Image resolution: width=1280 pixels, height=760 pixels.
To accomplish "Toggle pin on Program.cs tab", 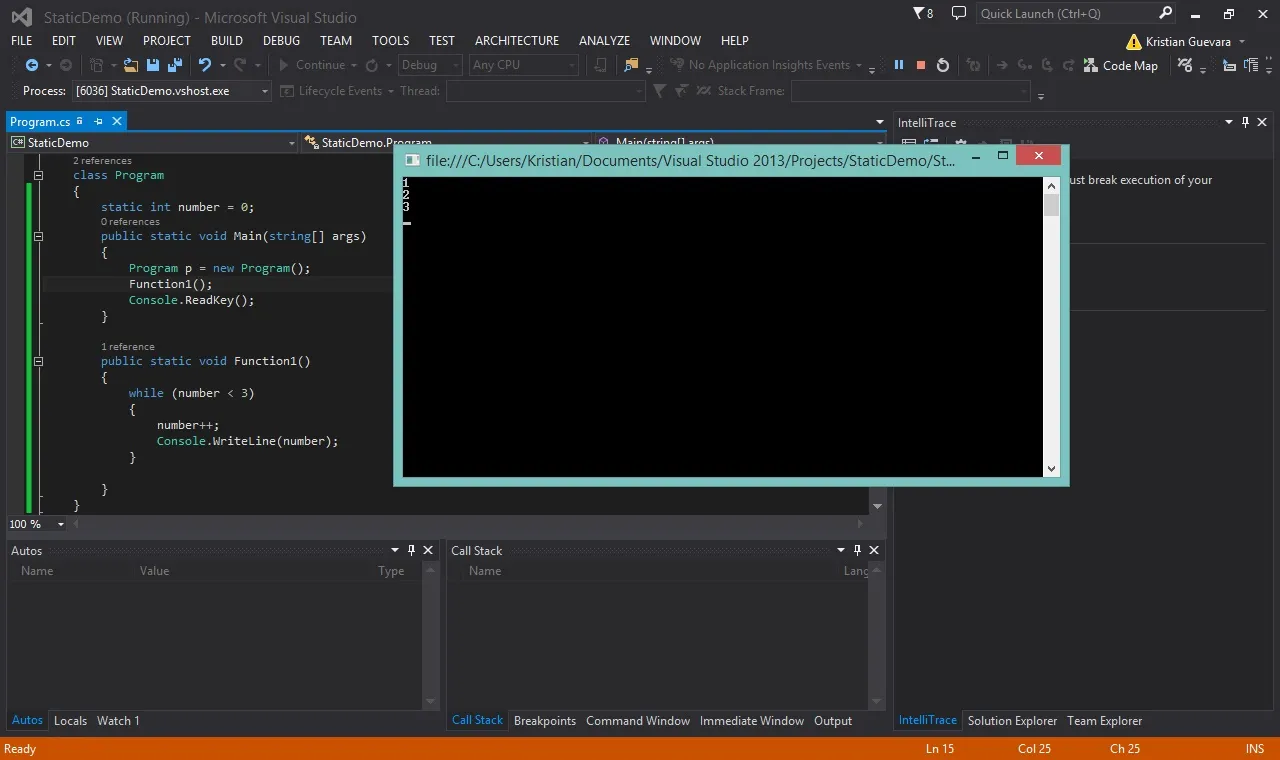I will point(99,121).
